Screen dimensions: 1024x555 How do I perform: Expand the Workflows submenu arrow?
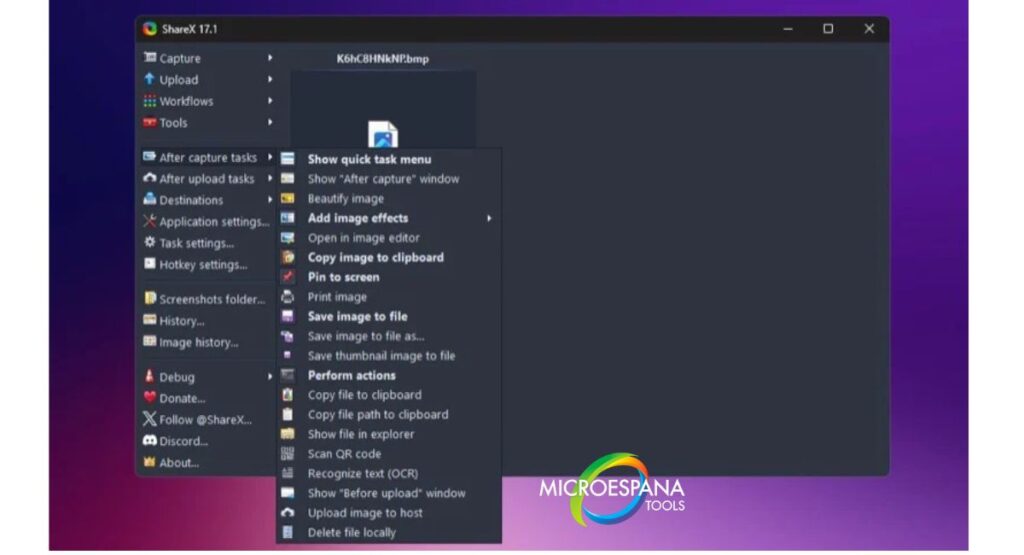click(x=270, y=101)
